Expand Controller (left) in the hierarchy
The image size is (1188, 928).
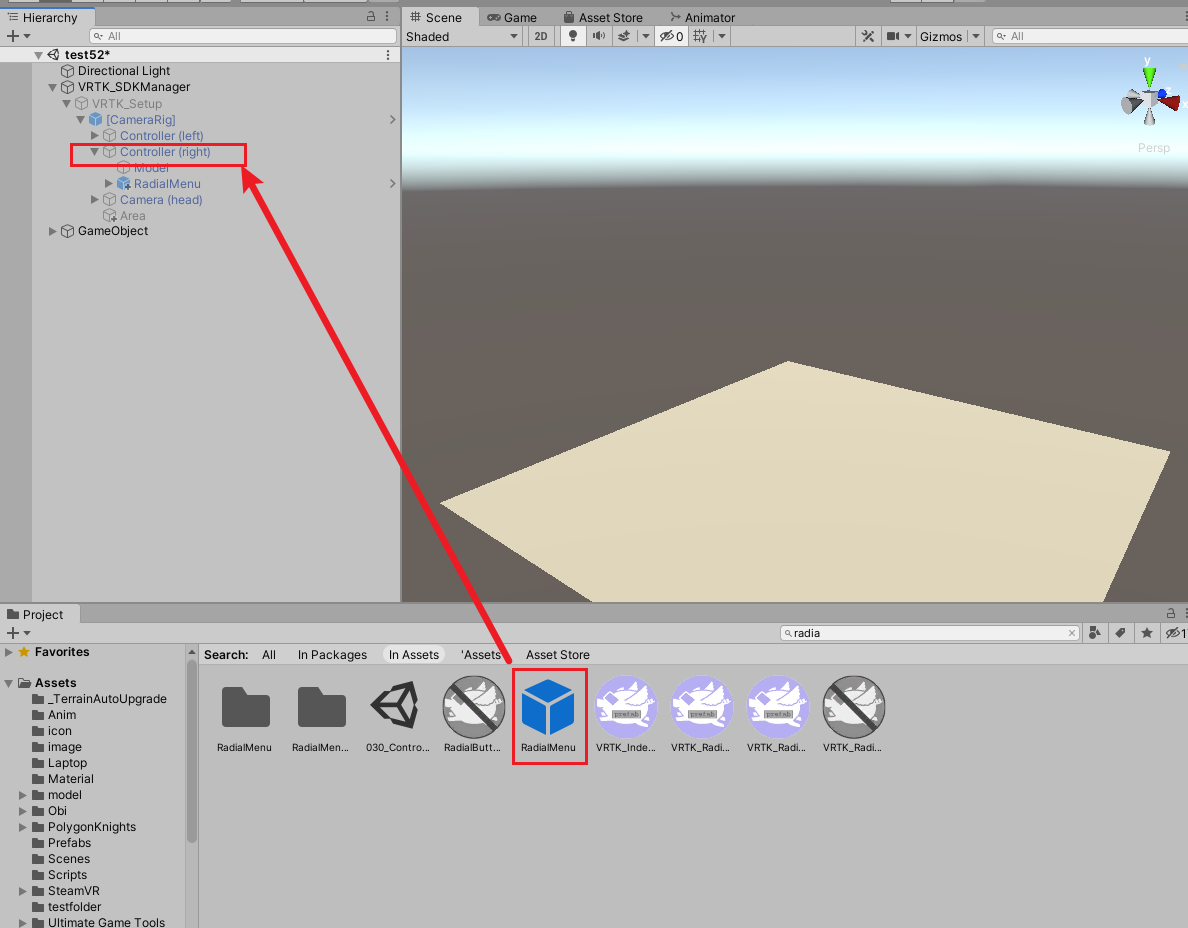click(x=94, y=135)
